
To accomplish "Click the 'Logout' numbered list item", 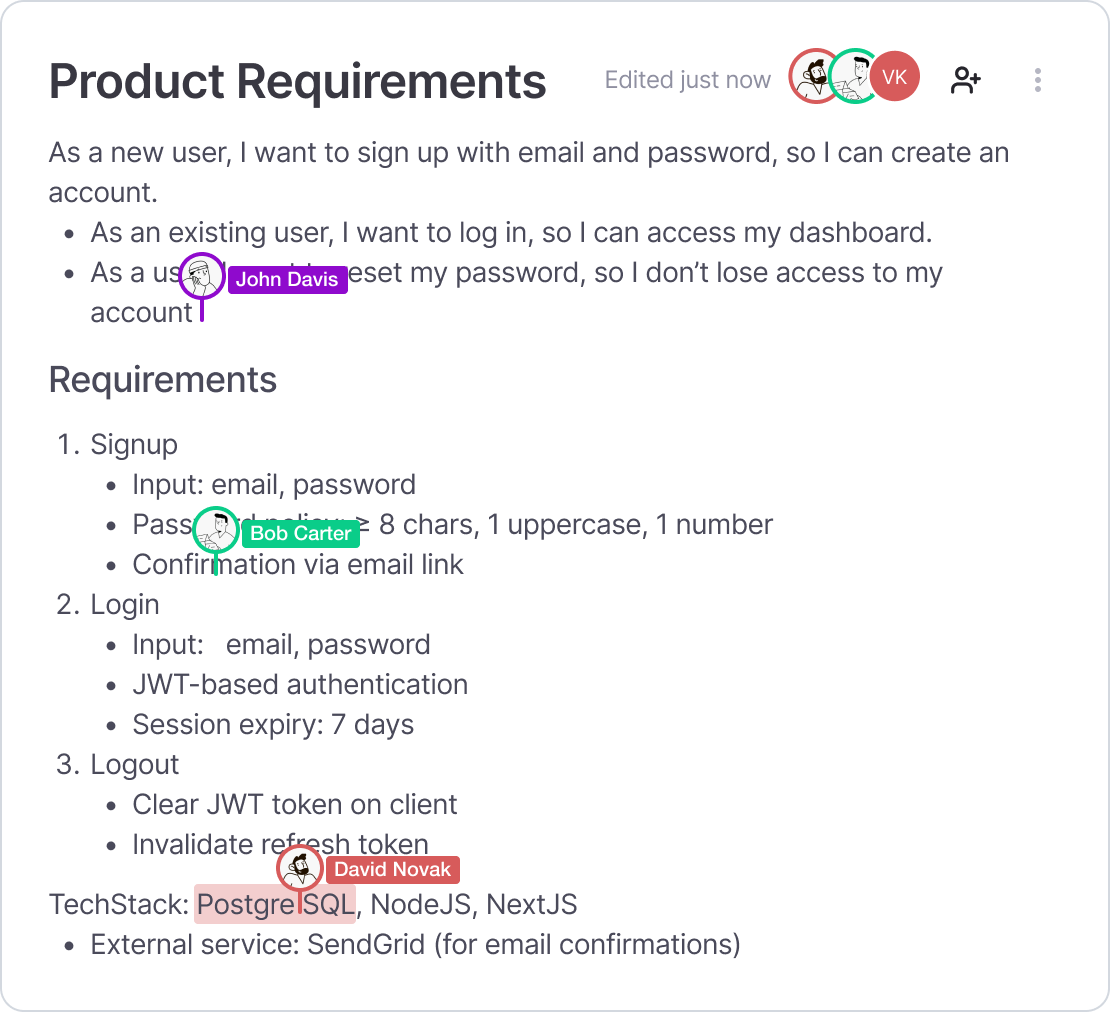I will coord(135,765).
